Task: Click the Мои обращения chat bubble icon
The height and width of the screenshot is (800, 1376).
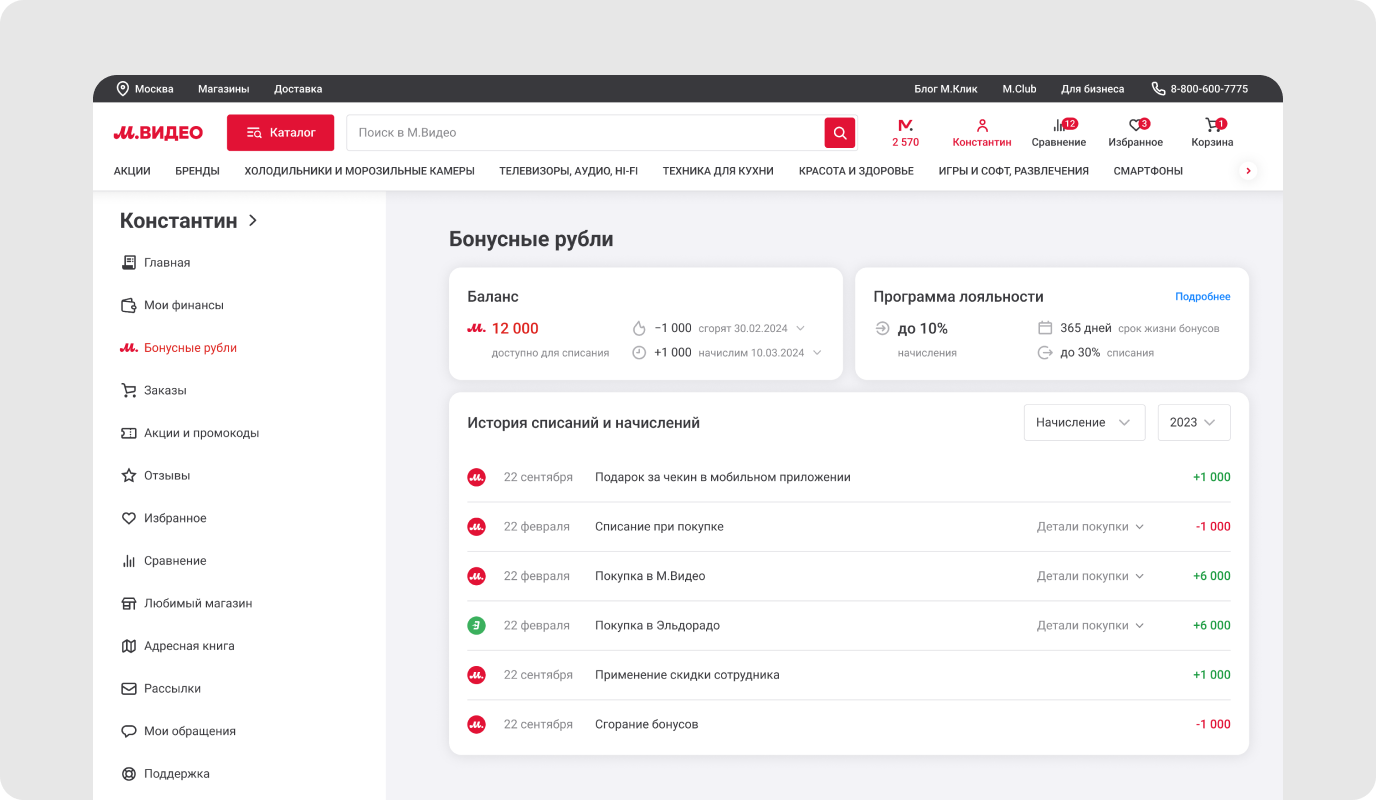Action: (x=129, y=731)
